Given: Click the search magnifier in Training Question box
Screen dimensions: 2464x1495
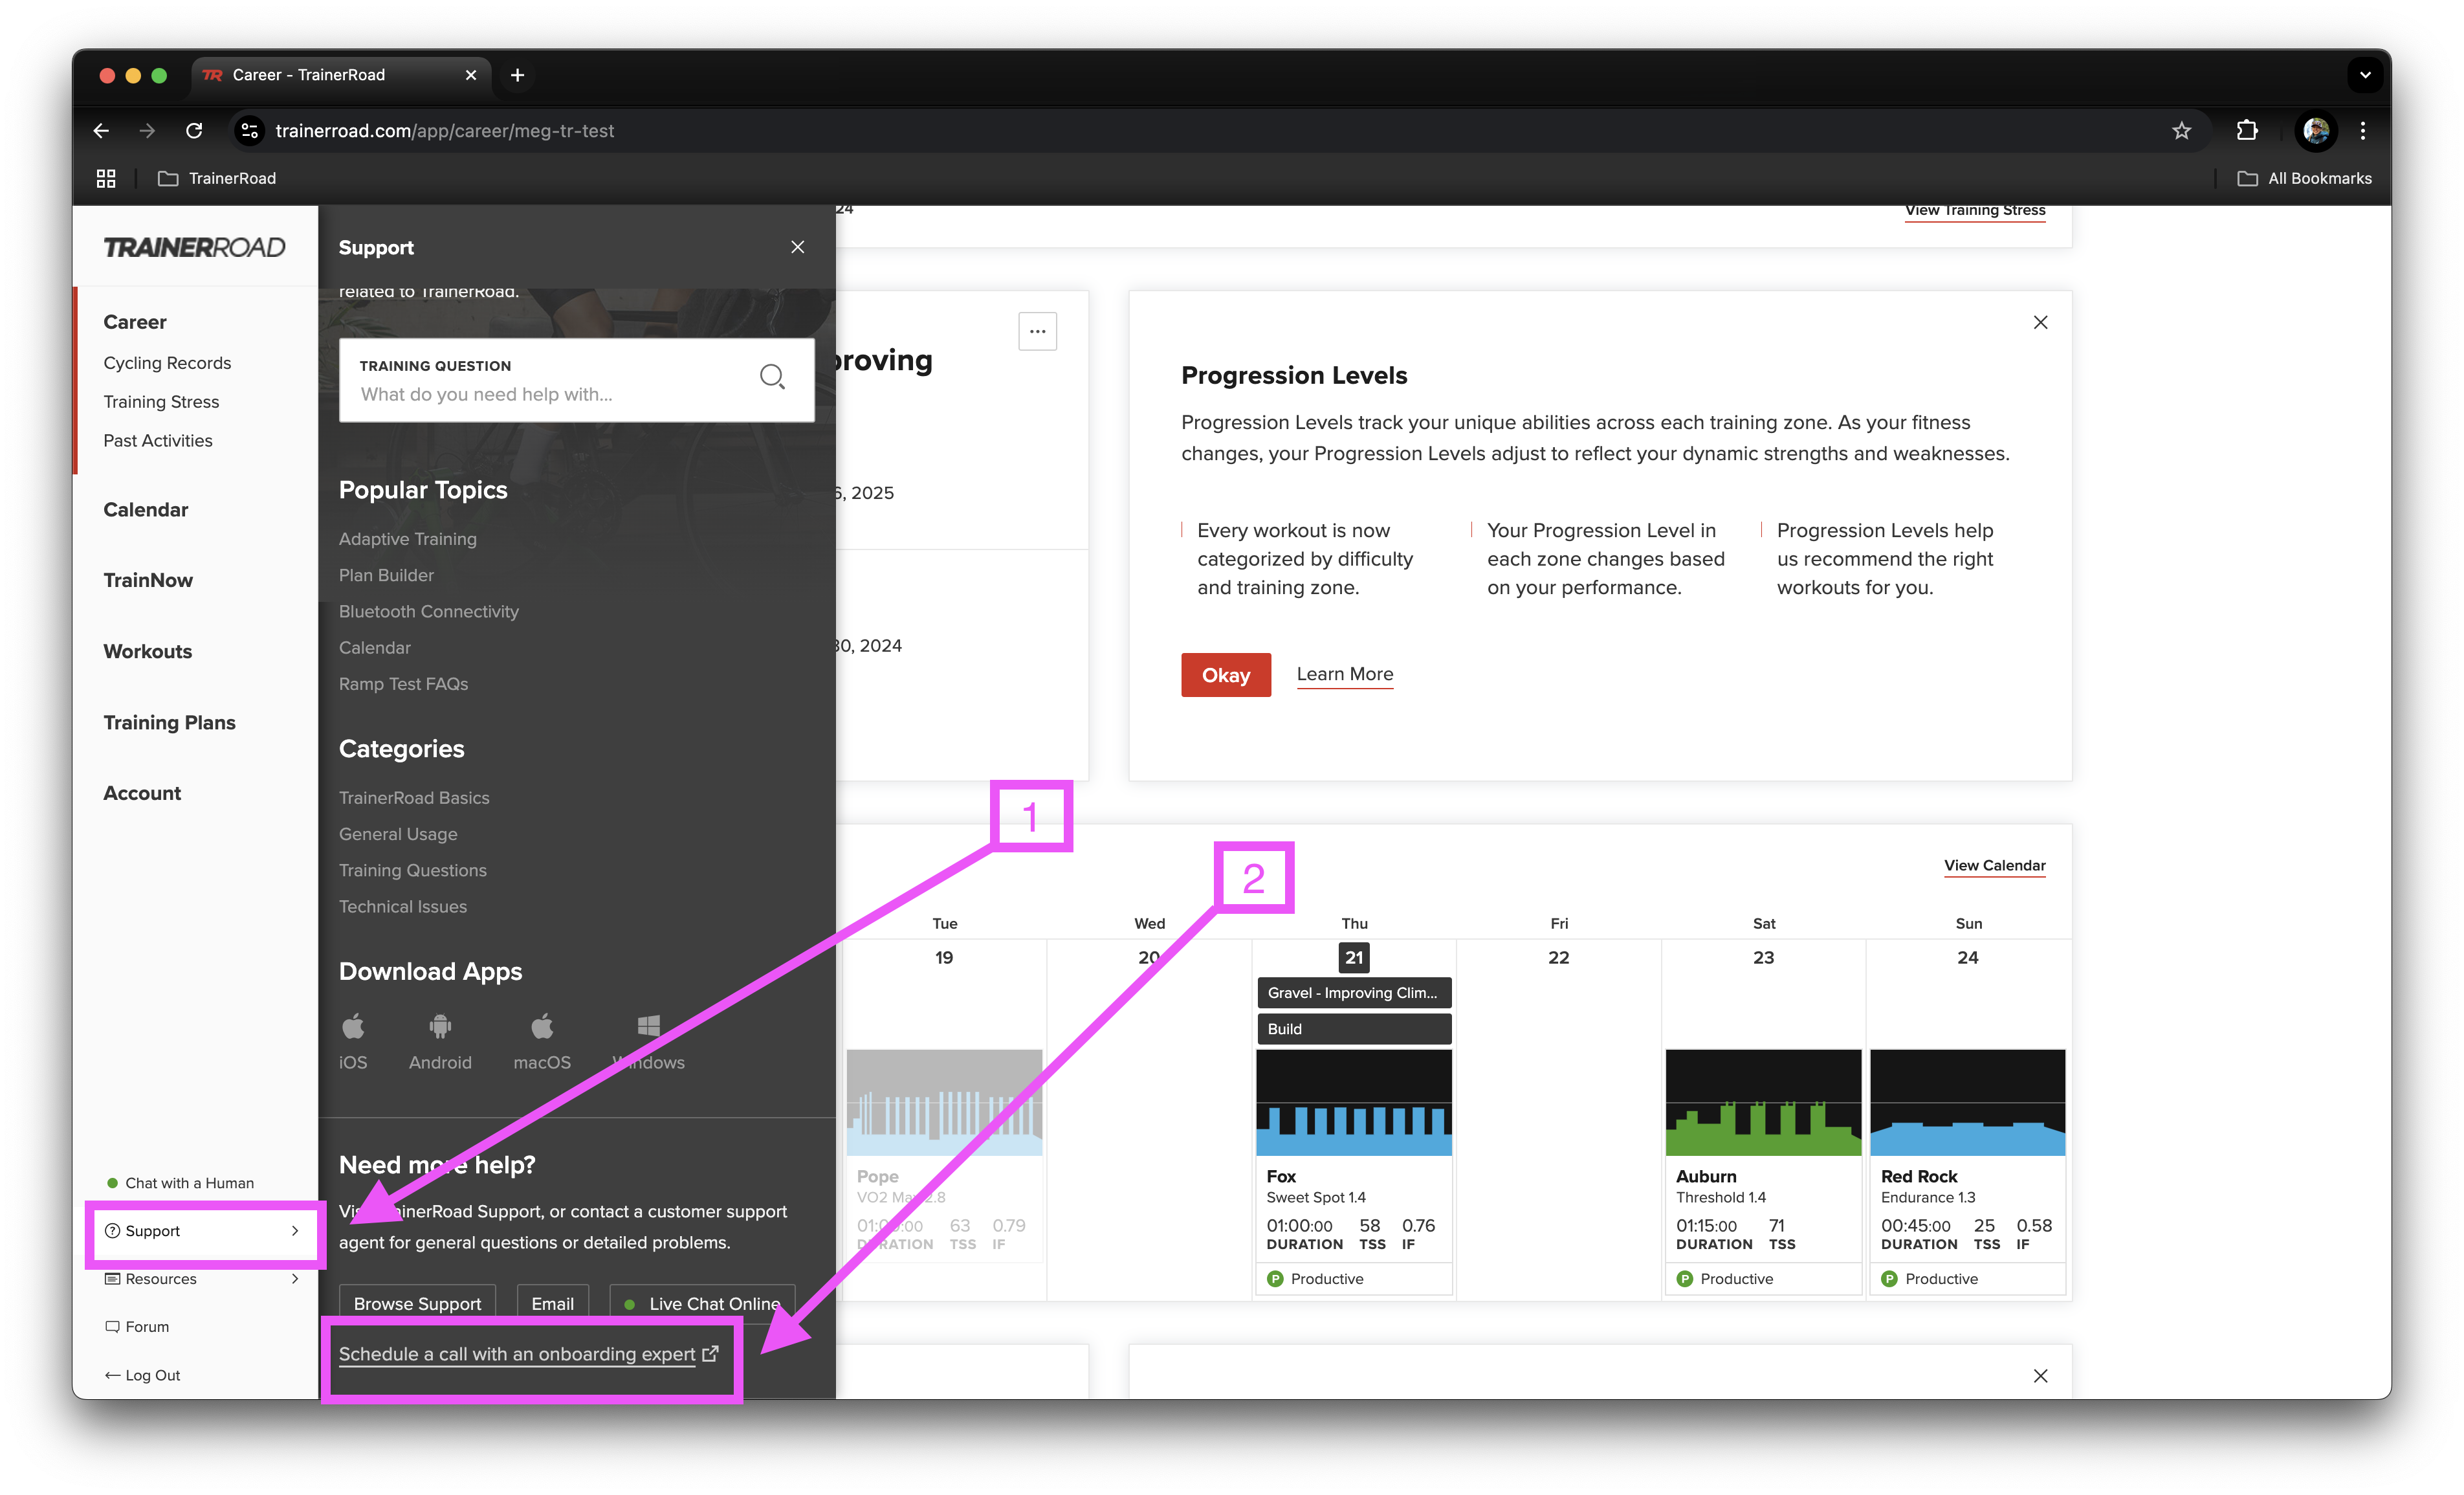Looking at the screenshot, I should [772, 377].
